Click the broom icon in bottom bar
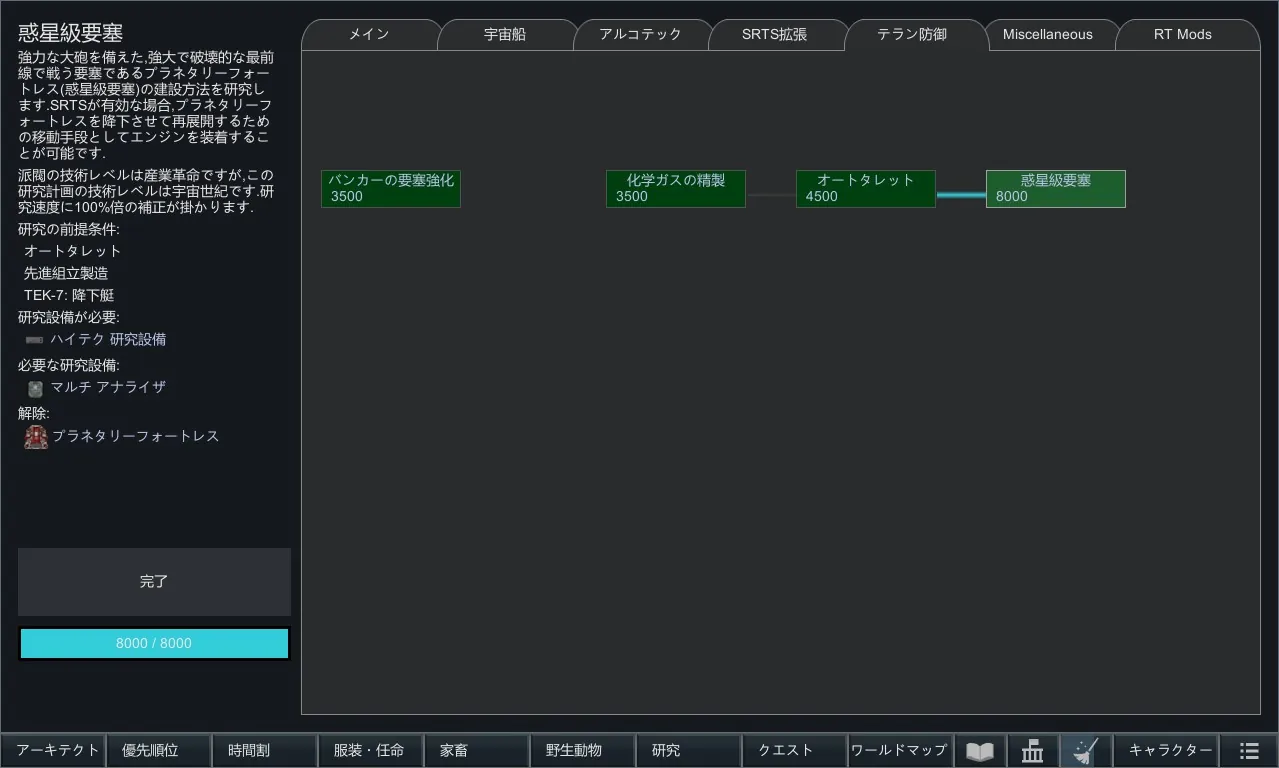The image size is (1279, 768). [x=1086, y=751]
